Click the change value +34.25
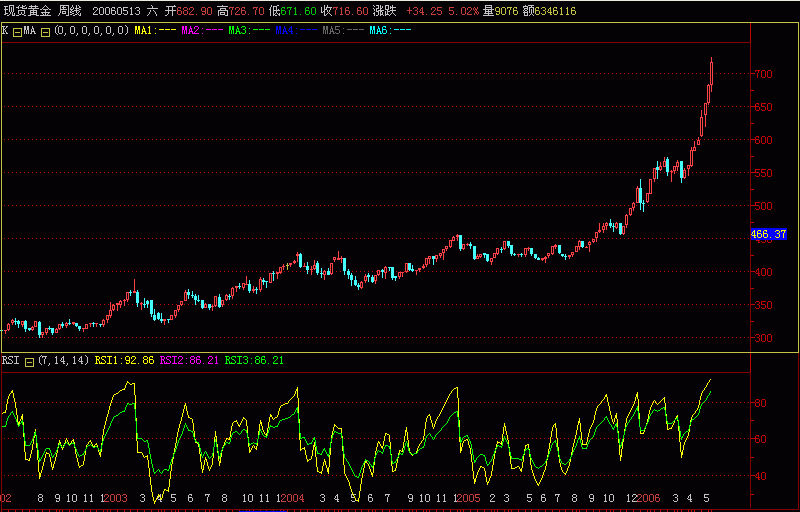The height and width of the screenshot is (512, 800). (x=426, y=11)
